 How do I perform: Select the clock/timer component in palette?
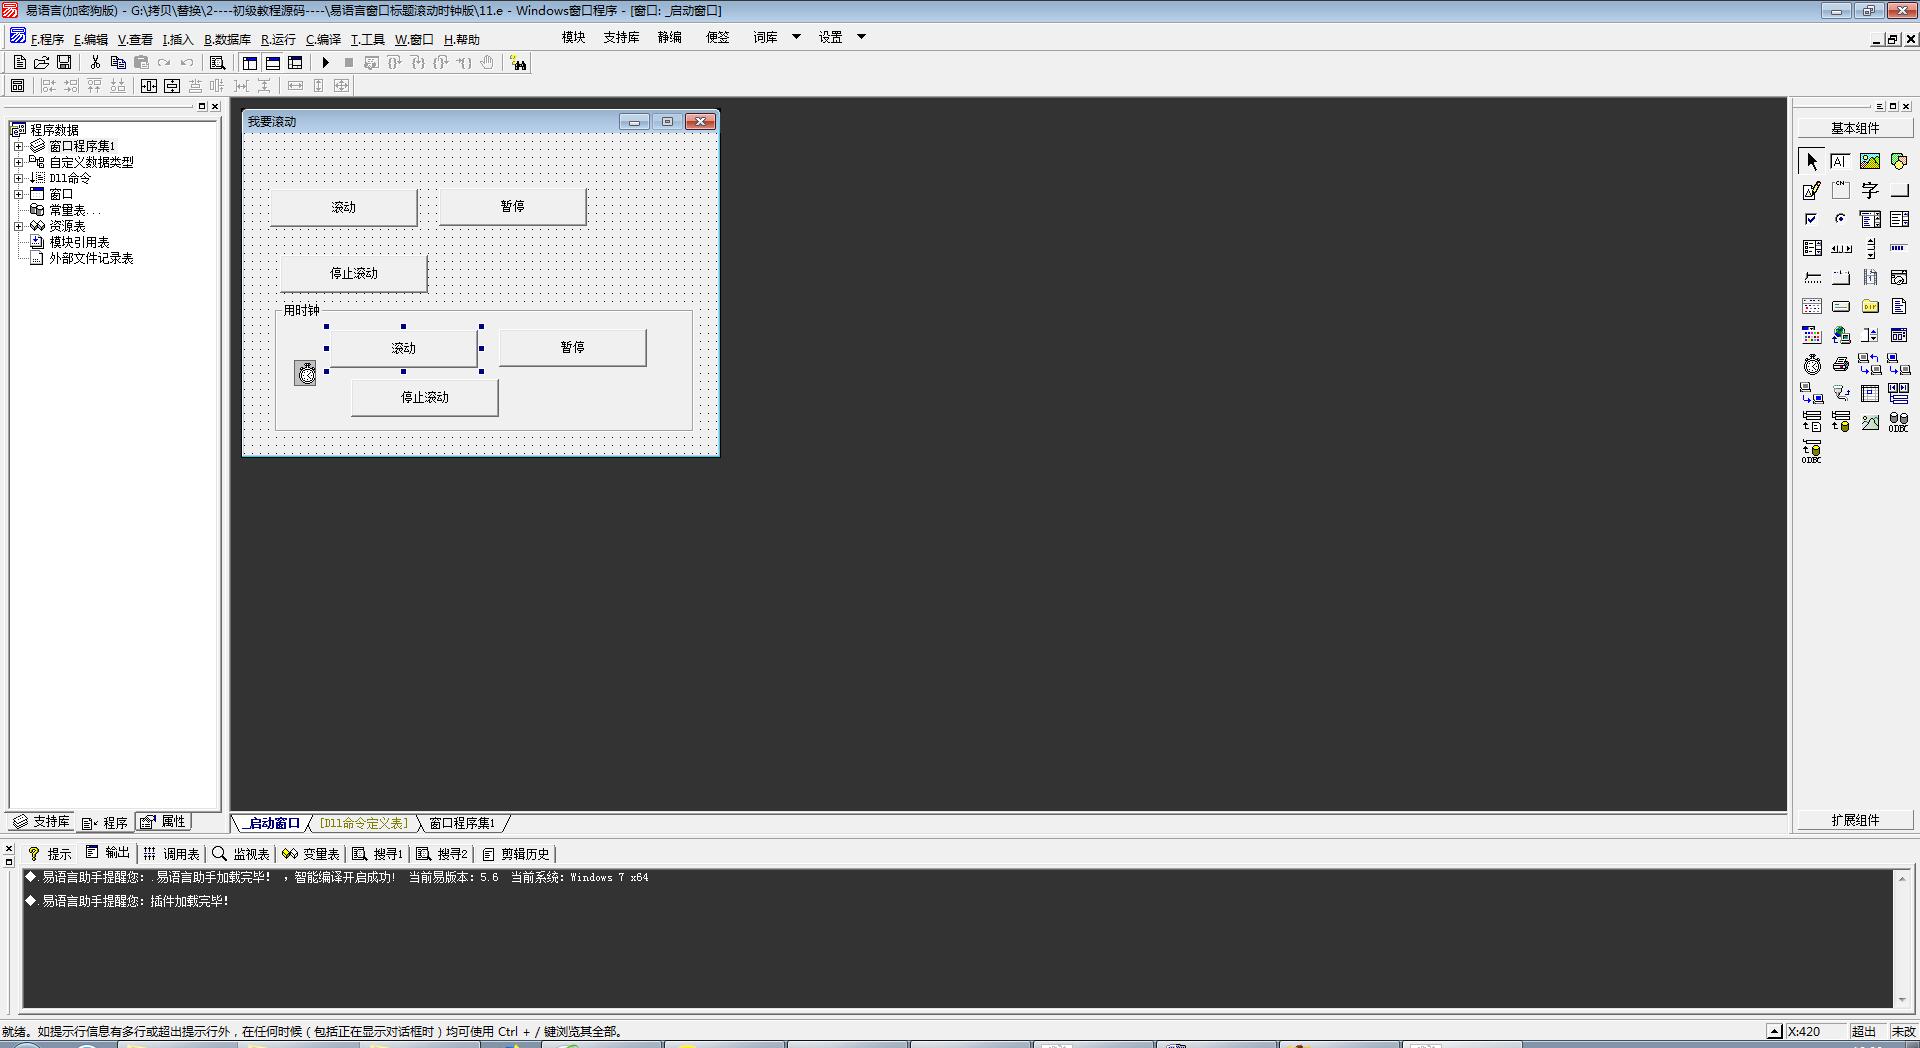click(x=1812, y=365)
